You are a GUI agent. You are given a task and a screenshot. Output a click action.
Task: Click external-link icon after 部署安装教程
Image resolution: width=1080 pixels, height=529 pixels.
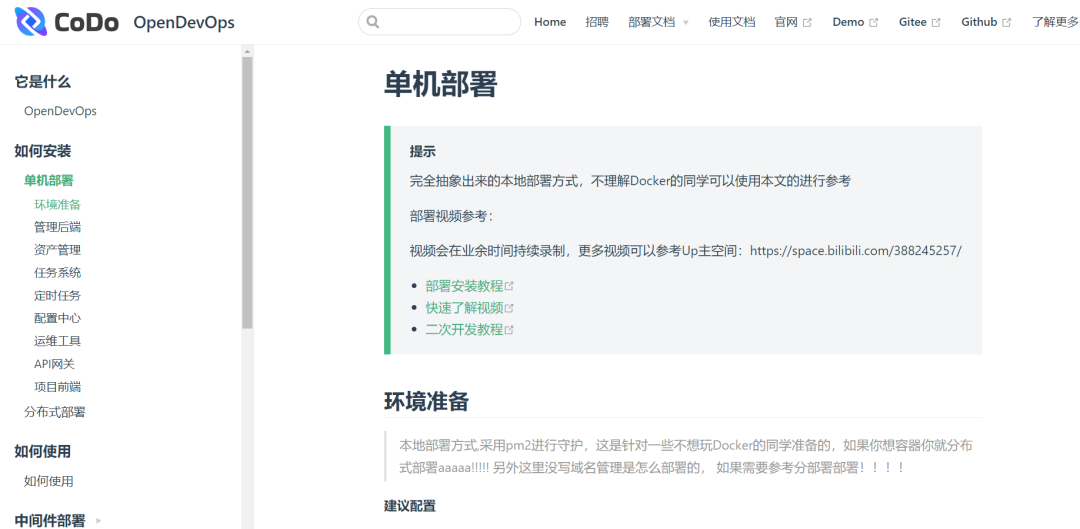509,286
